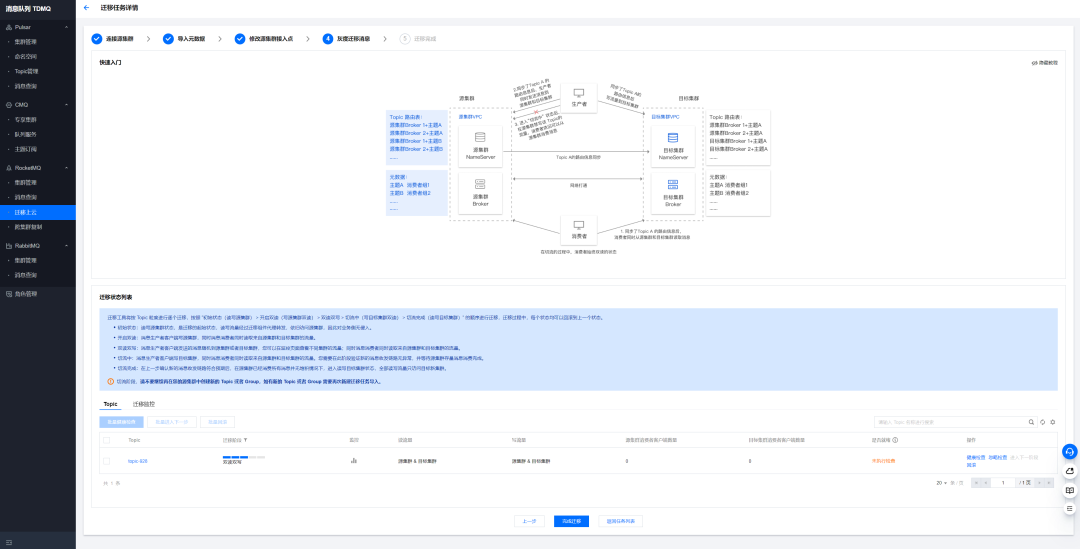Click the RocketMQ section icon in sidebar

9,167
